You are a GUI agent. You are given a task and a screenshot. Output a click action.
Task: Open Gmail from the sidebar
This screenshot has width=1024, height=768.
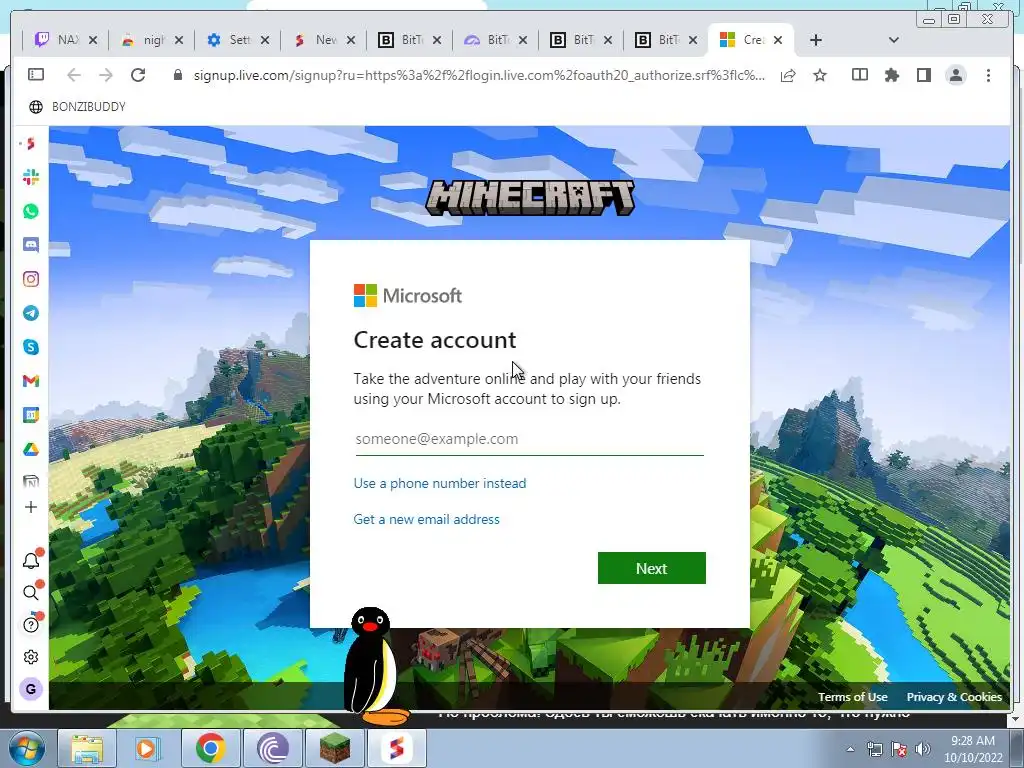click(31, 381)
